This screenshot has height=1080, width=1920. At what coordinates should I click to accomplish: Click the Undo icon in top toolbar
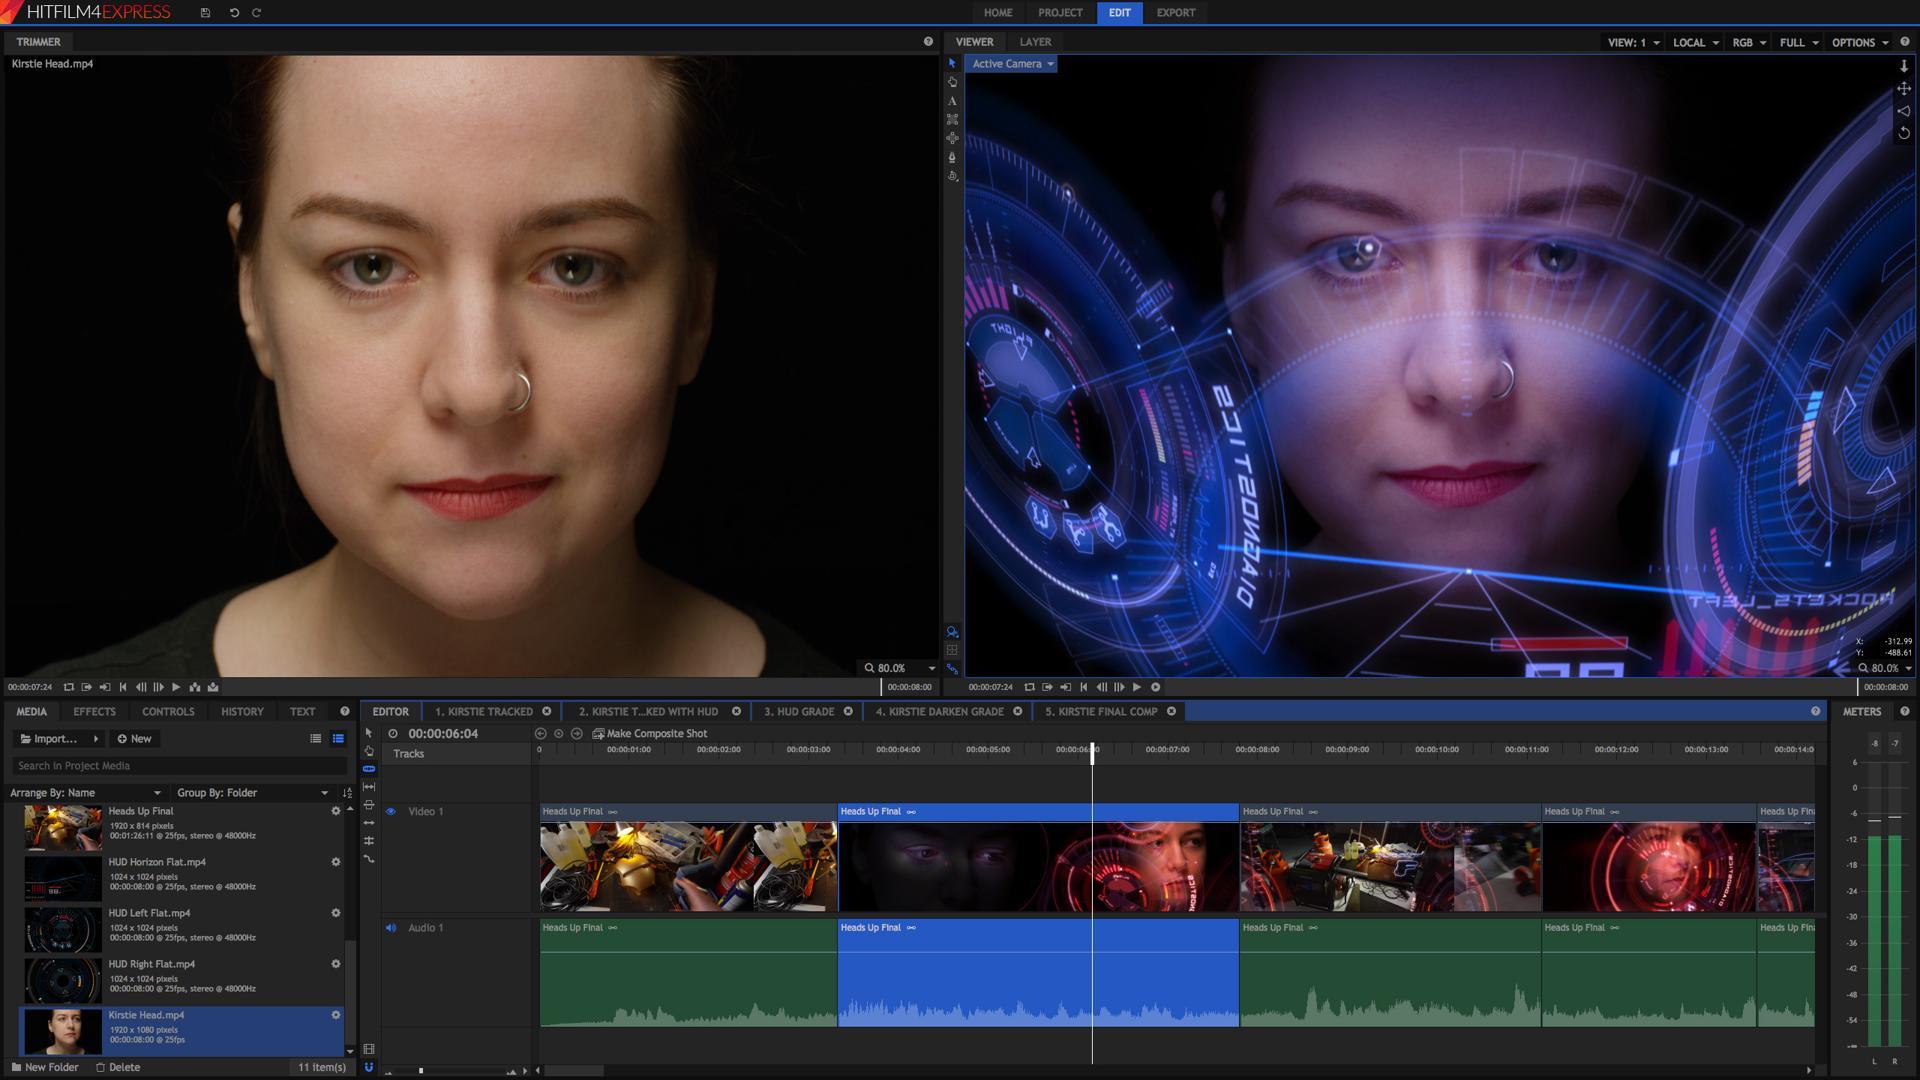click(x=233, y=13)
